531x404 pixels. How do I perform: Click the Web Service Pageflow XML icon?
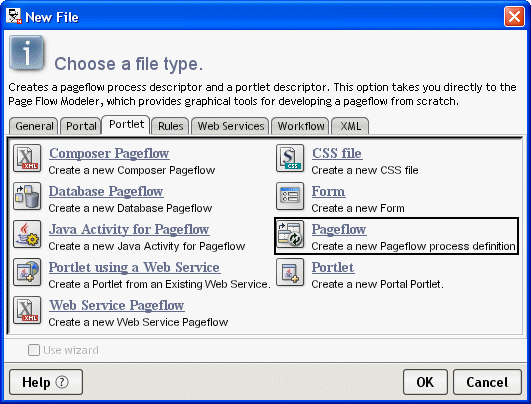click(x=27, y=310)
